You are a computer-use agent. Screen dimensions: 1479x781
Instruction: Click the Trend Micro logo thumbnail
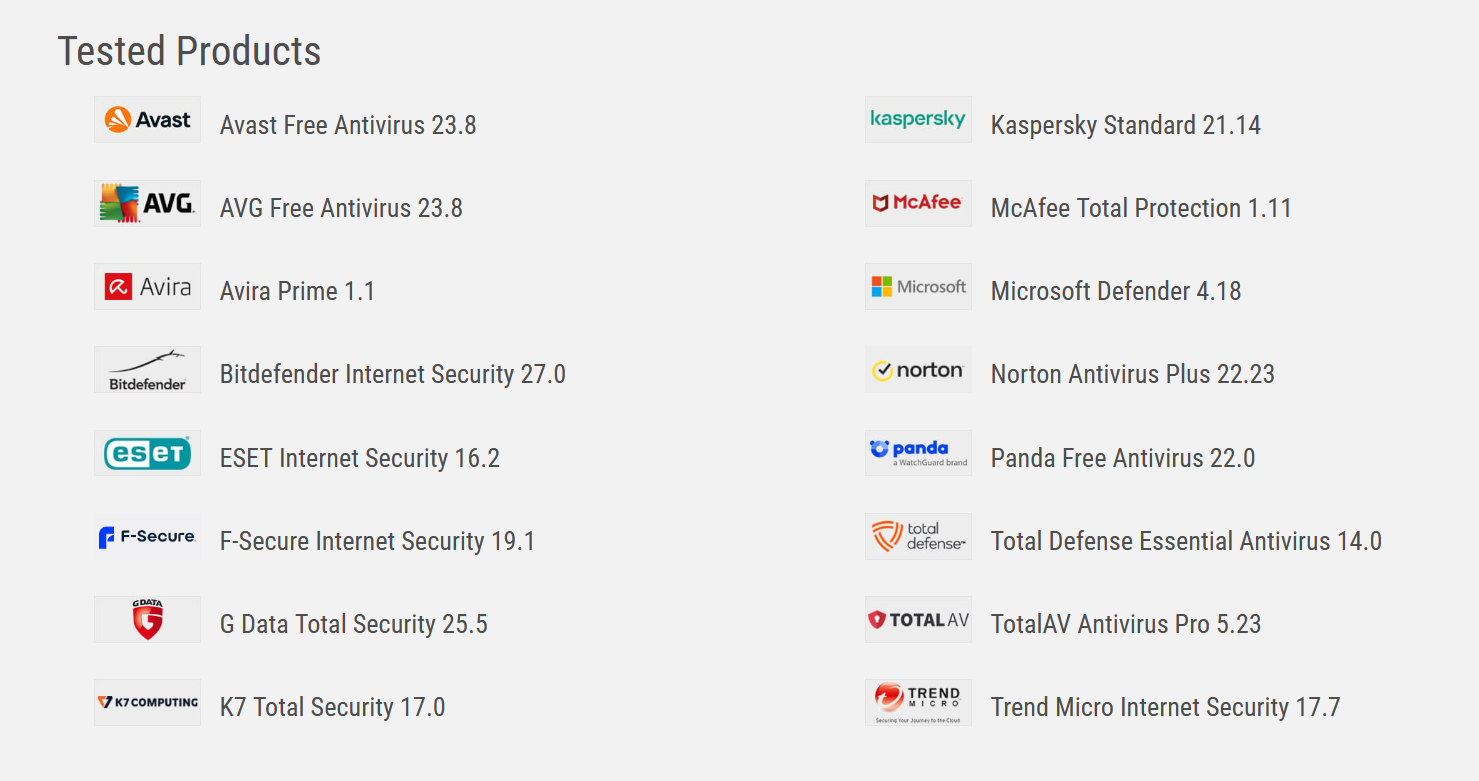click(x=918, y=703)
